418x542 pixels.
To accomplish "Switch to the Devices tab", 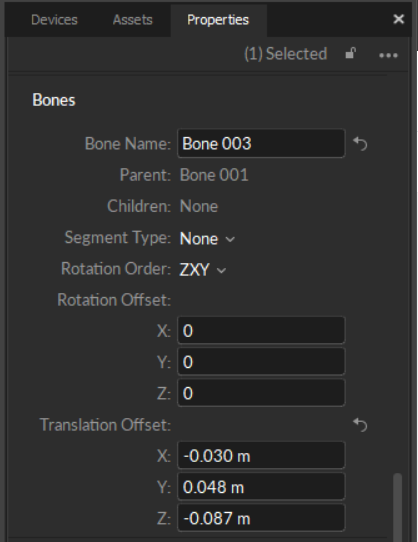I will (x=54, y=20).
